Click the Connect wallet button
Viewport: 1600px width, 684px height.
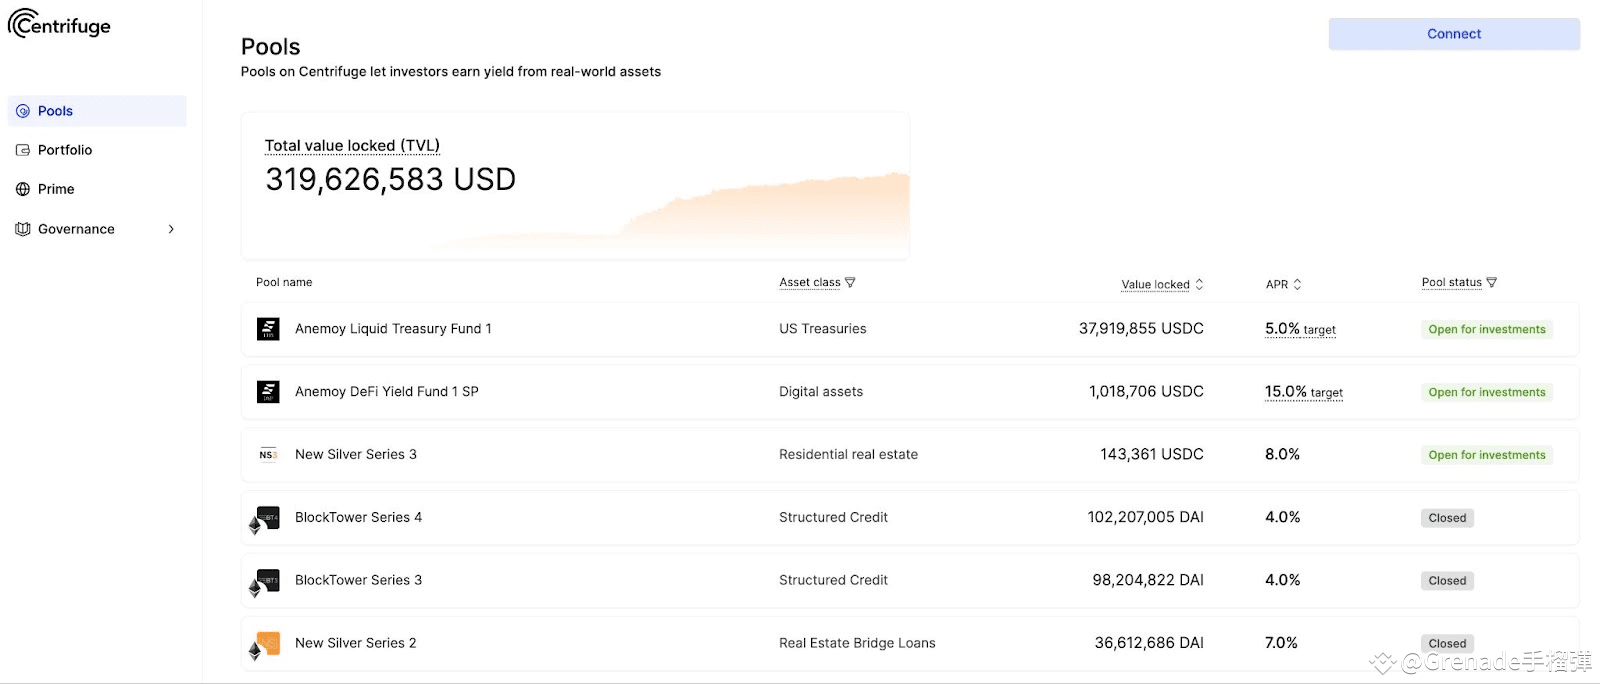coord(1454,34)
